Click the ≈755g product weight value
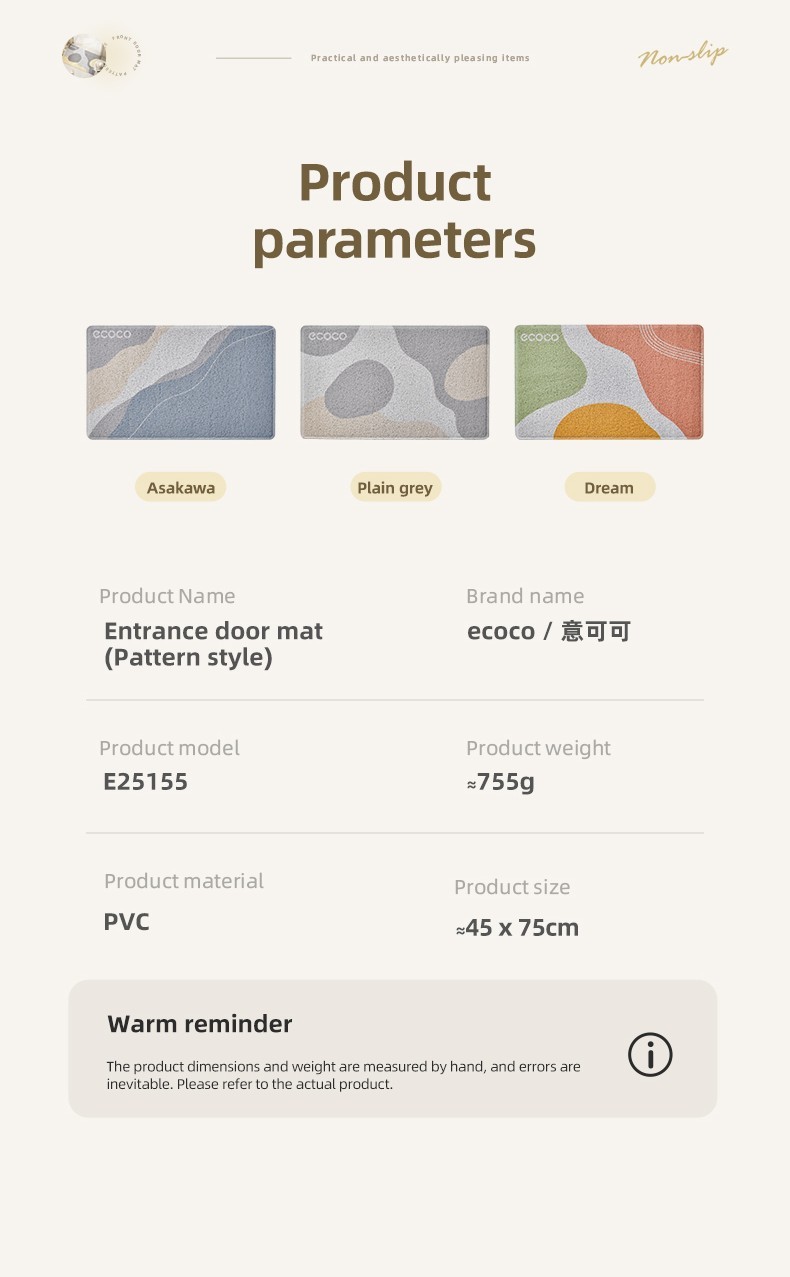 [501, 782]
